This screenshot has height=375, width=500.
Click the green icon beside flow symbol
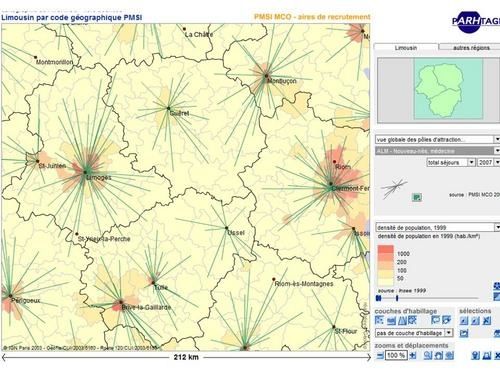click(x=416, y=197)
